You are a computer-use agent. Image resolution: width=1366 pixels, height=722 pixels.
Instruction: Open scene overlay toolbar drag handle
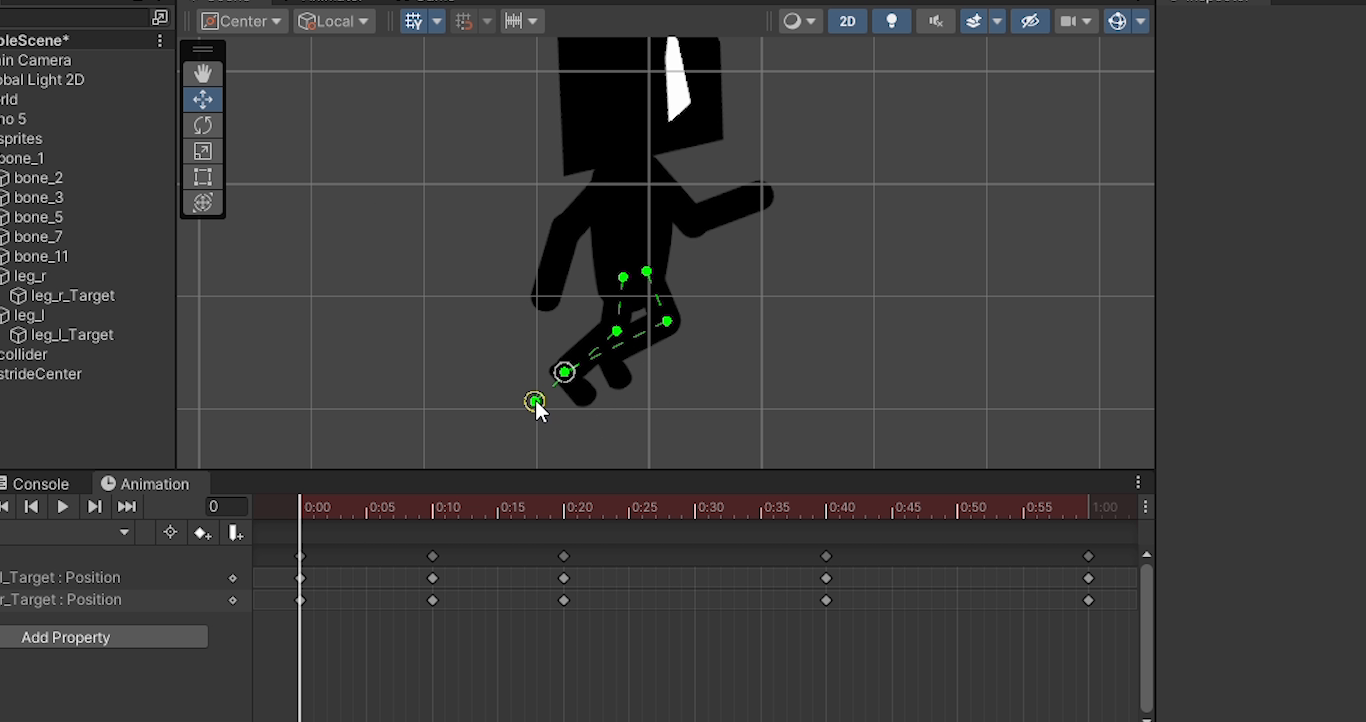point(203,49)
